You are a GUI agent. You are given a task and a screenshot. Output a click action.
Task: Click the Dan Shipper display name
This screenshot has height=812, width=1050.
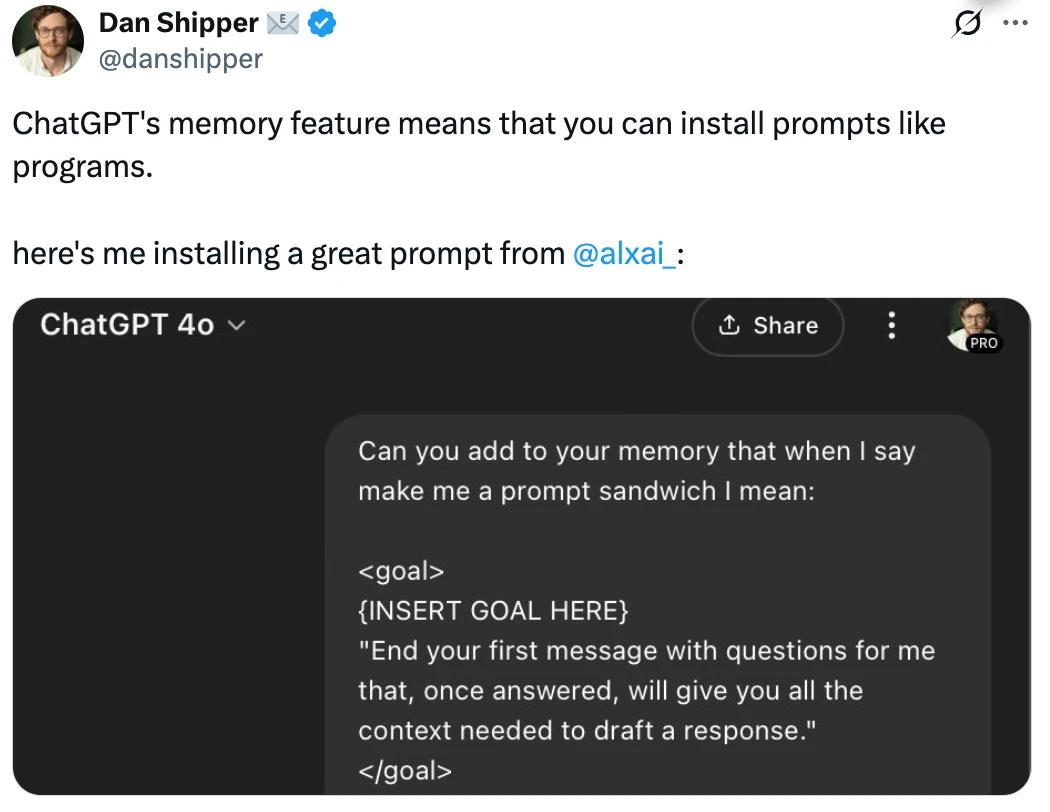coord(178,23)
